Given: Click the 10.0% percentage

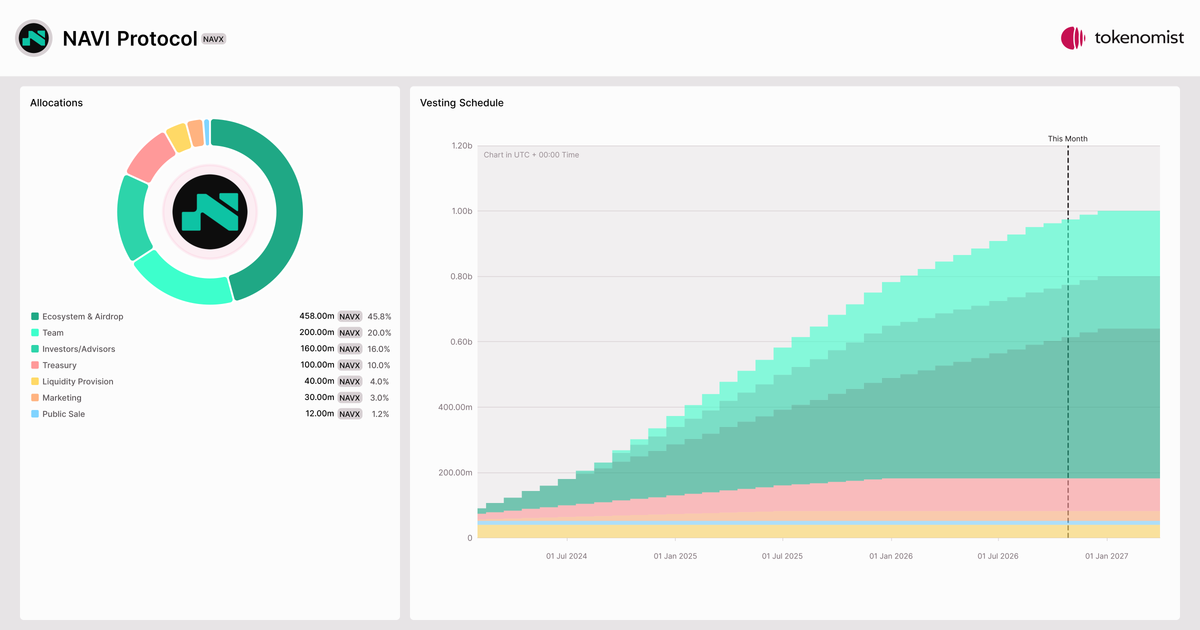Looking at the screenshot, I should 379,365.
